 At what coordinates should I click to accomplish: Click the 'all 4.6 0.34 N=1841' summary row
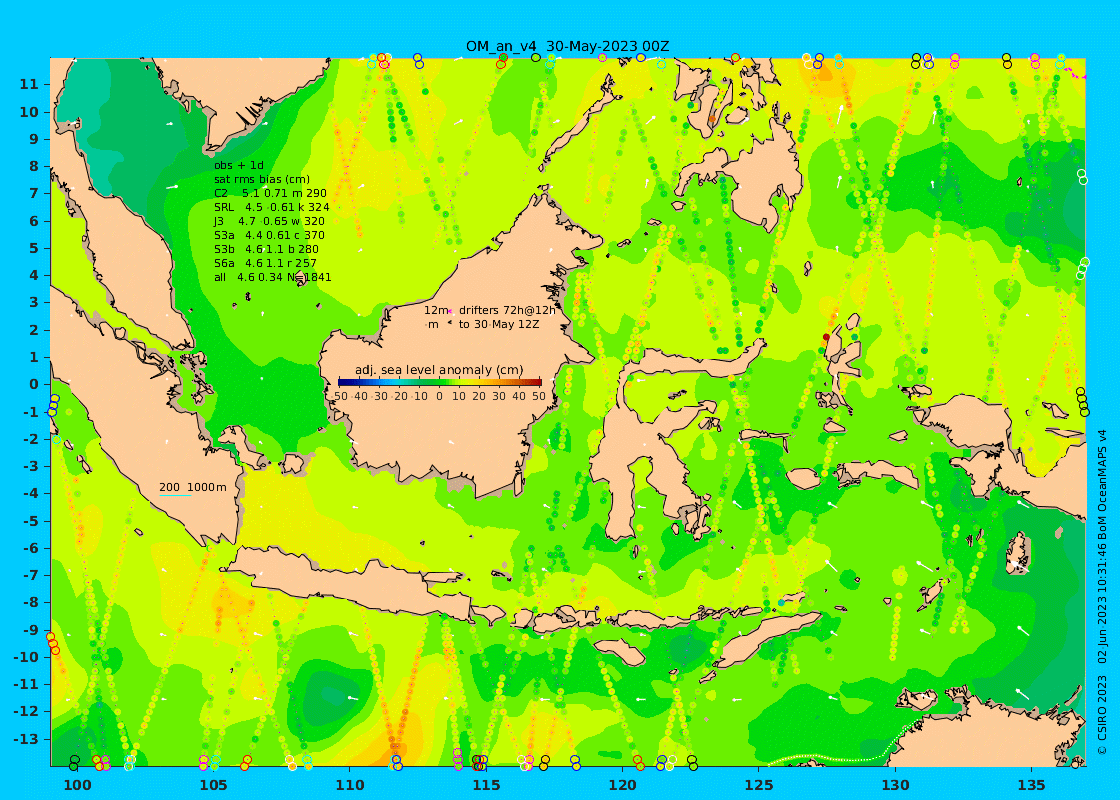272,277
